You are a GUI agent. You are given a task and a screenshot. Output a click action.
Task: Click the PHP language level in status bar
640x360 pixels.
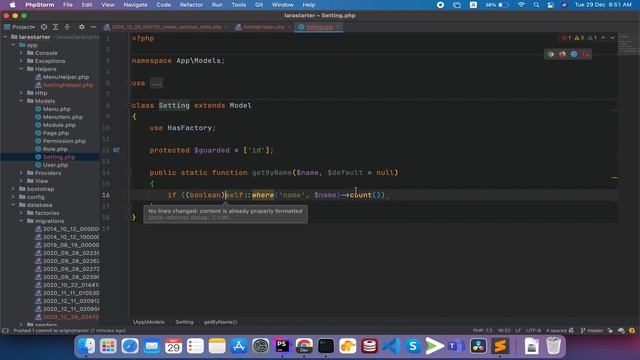[483, 331]
